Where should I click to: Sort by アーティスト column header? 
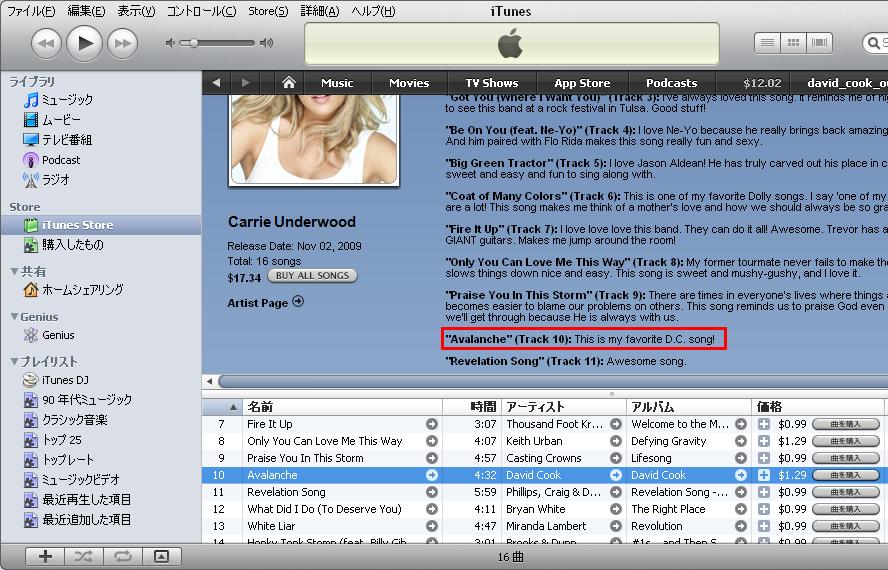point(564,407)
